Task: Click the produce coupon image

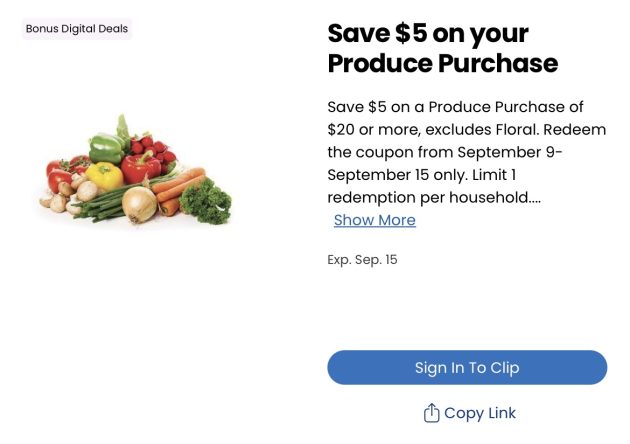Action: coord(136,171)
